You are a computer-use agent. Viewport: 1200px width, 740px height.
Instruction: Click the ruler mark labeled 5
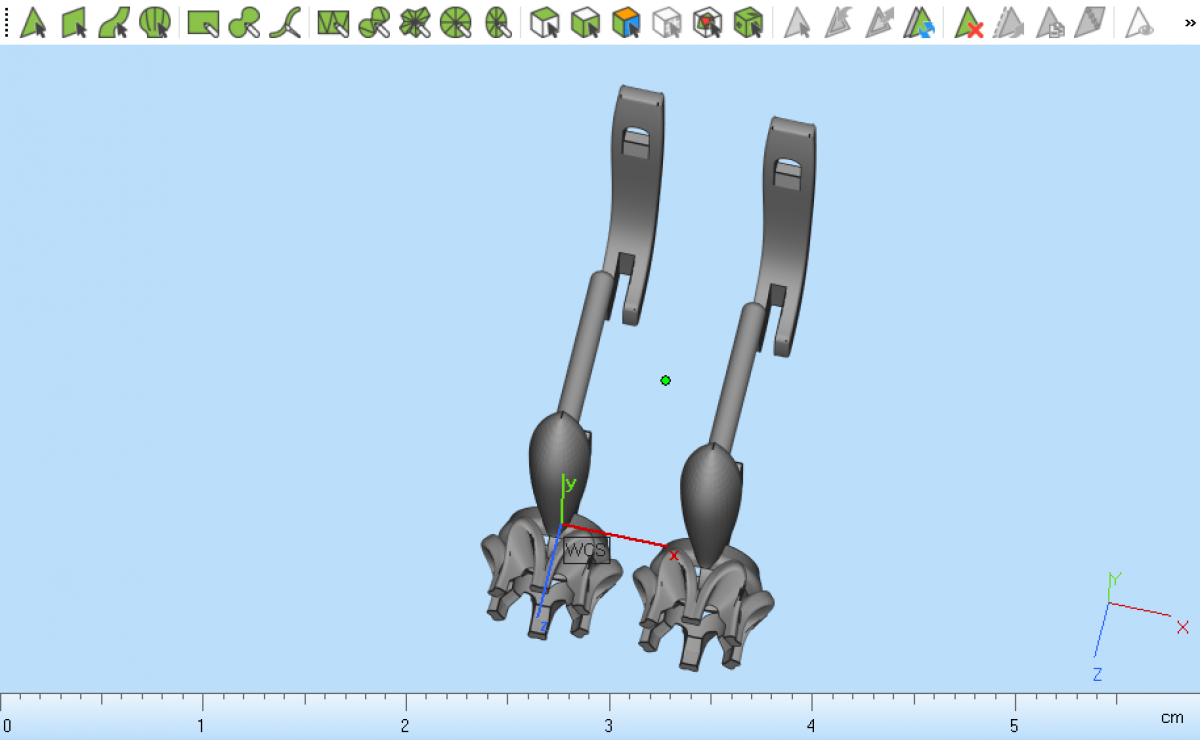point(1014,724)
